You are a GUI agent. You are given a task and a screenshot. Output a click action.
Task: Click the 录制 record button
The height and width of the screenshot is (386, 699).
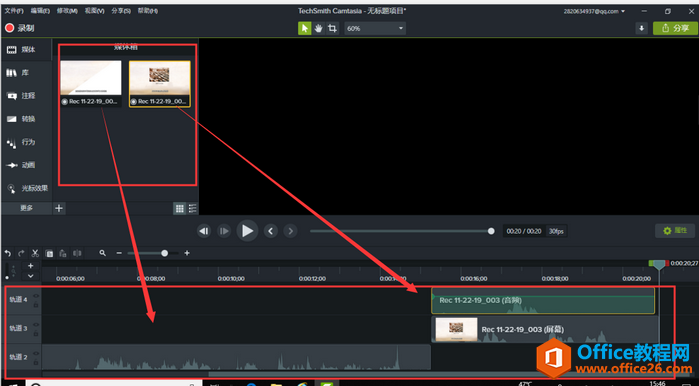click(20, 28)
